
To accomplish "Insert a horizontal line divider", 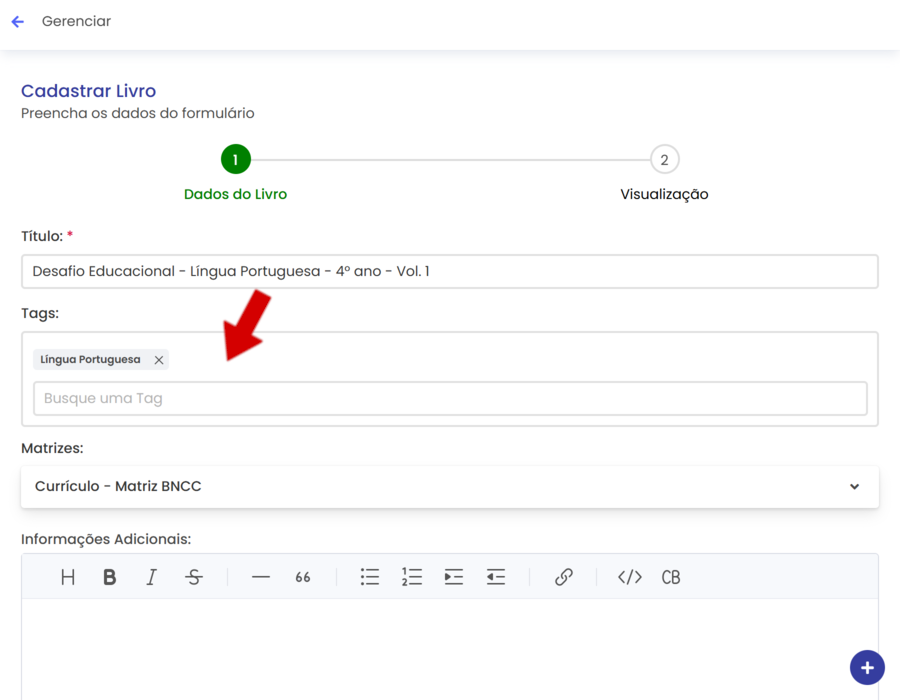I will pyautogui.click(x=261, y=577).
